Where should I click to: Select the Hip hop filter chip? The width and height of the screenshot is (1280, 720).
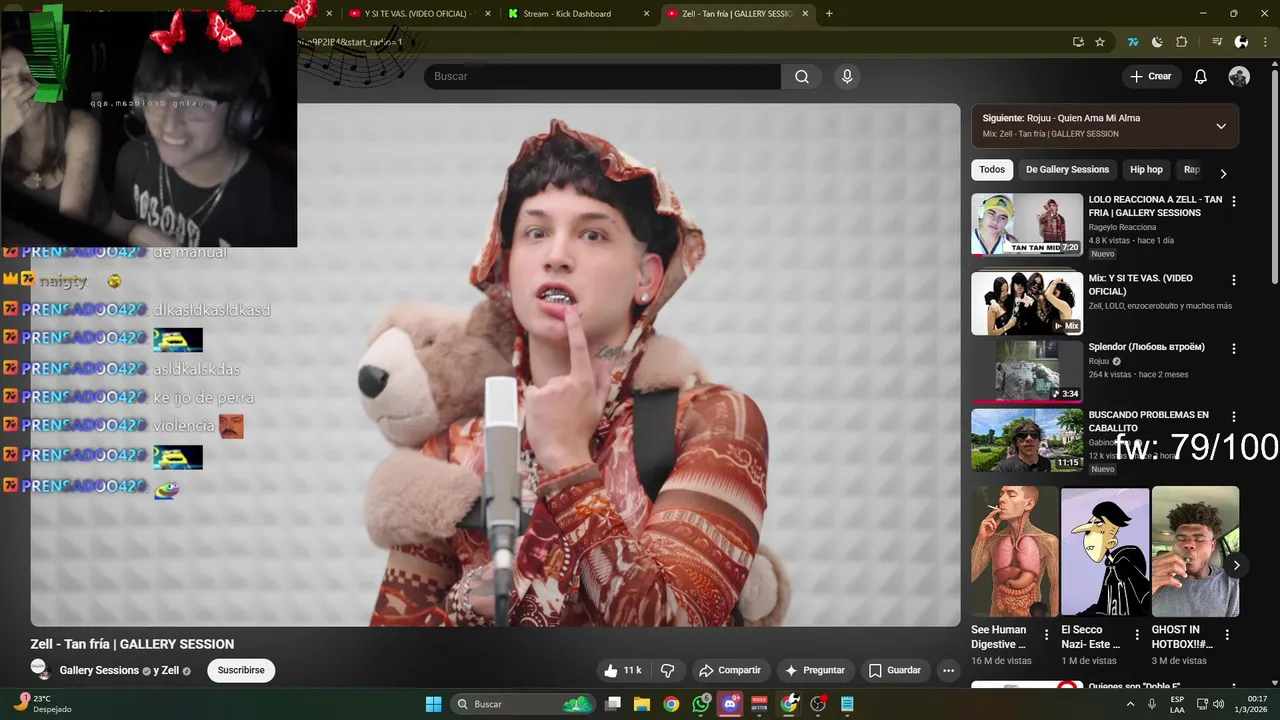(x=1146, y=170)
